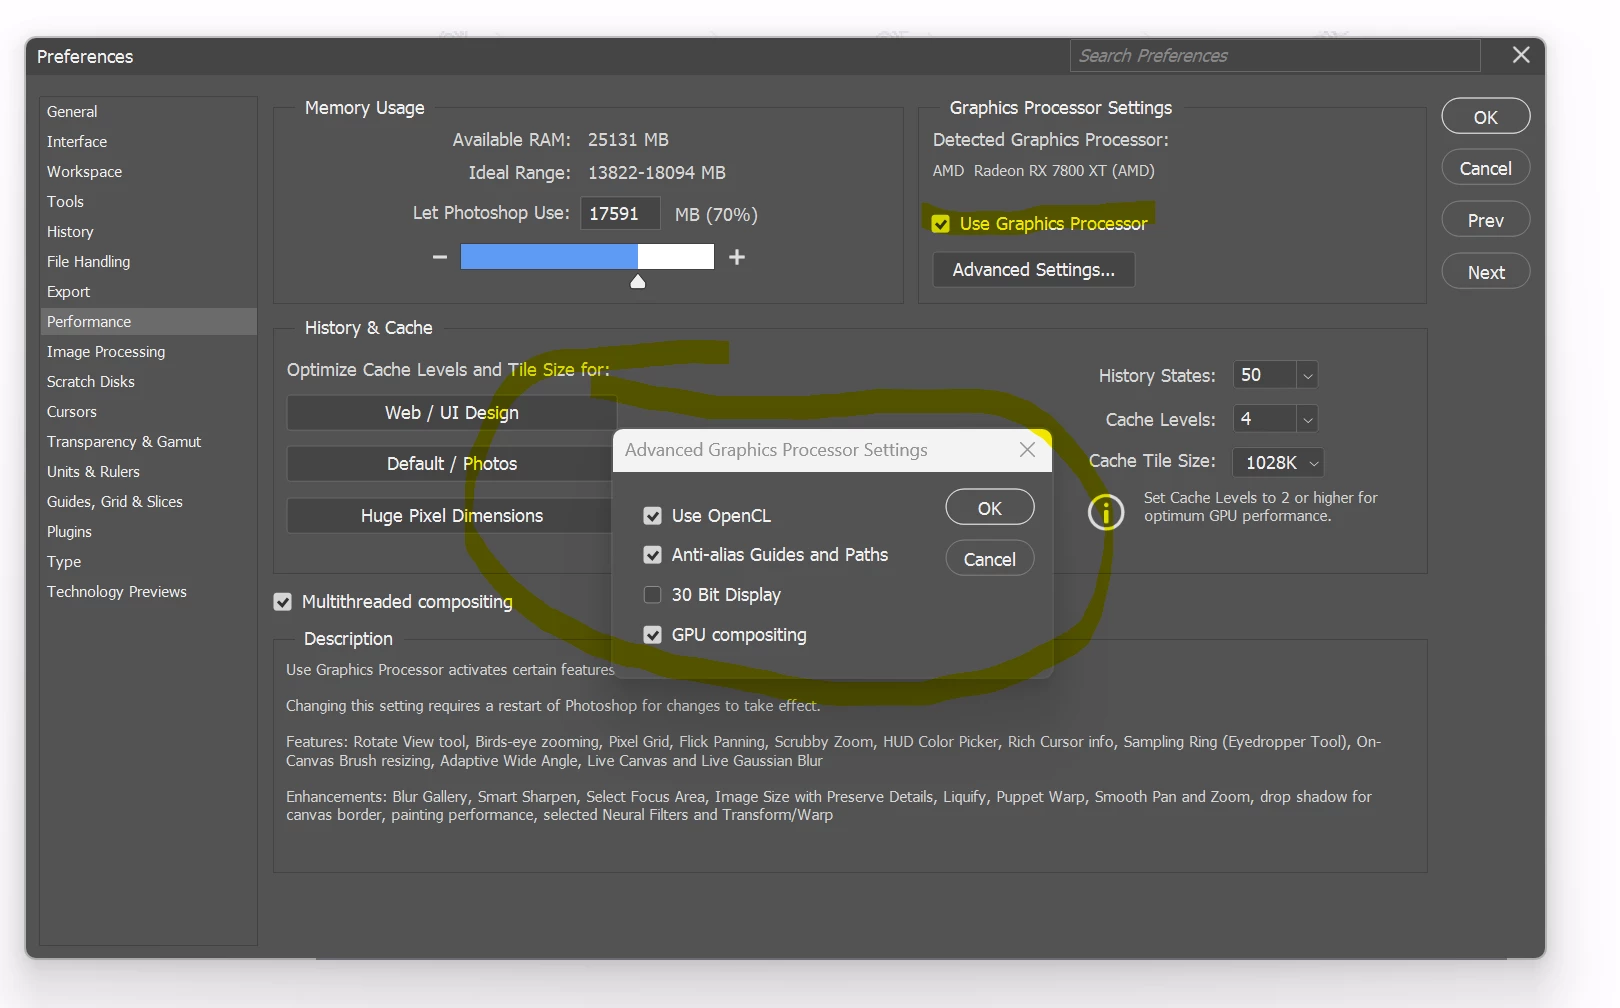Disable the Use OpenCL checkbox
The height and width of the screenshot is (1008, 1620).
click(x=653, y=516)
